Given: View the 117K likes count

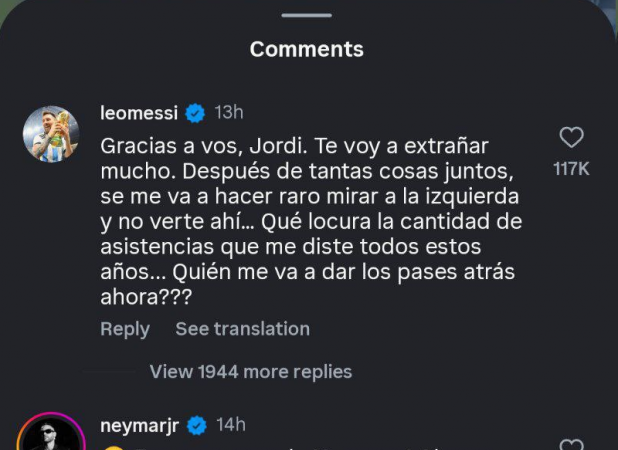Looking at the screenshot, I should (571, 169).
